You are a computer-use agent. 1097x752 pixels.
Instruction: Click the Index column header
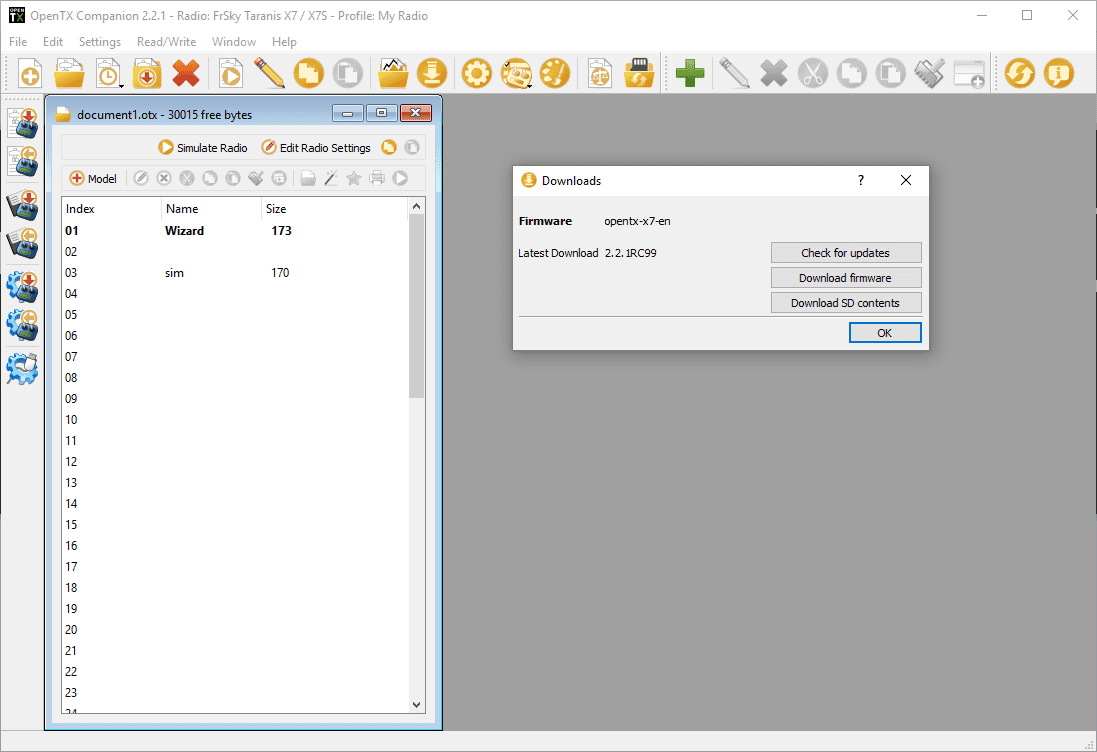112,208
